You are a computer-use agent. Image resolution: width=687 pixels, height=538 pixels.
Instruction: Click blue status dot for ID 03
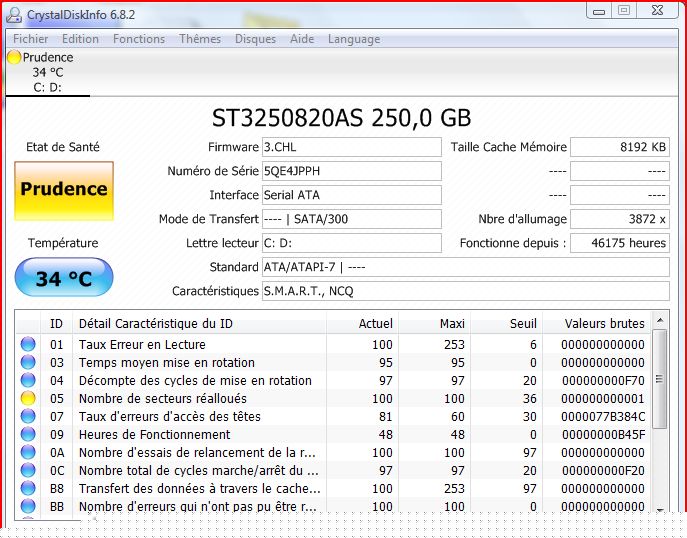pos(28,362)
